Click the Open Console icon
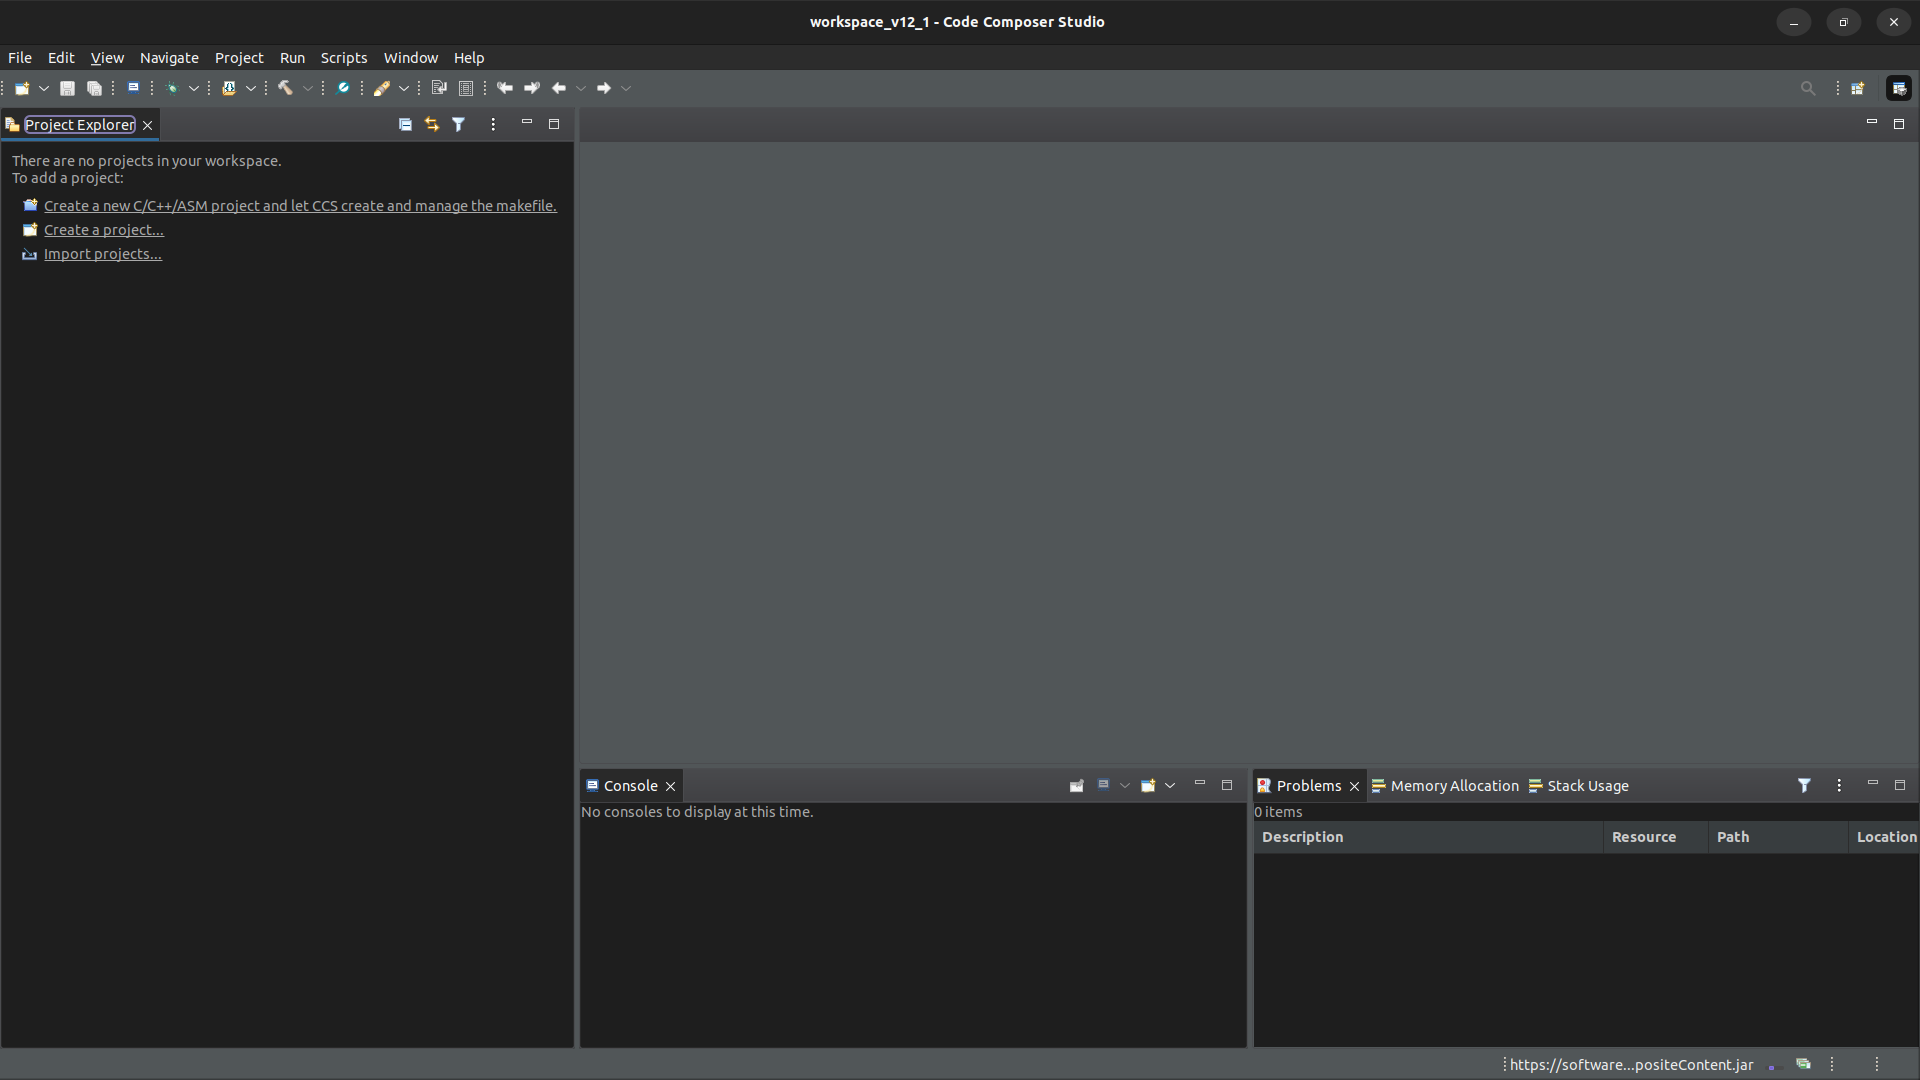 (x=1149, y=786)
